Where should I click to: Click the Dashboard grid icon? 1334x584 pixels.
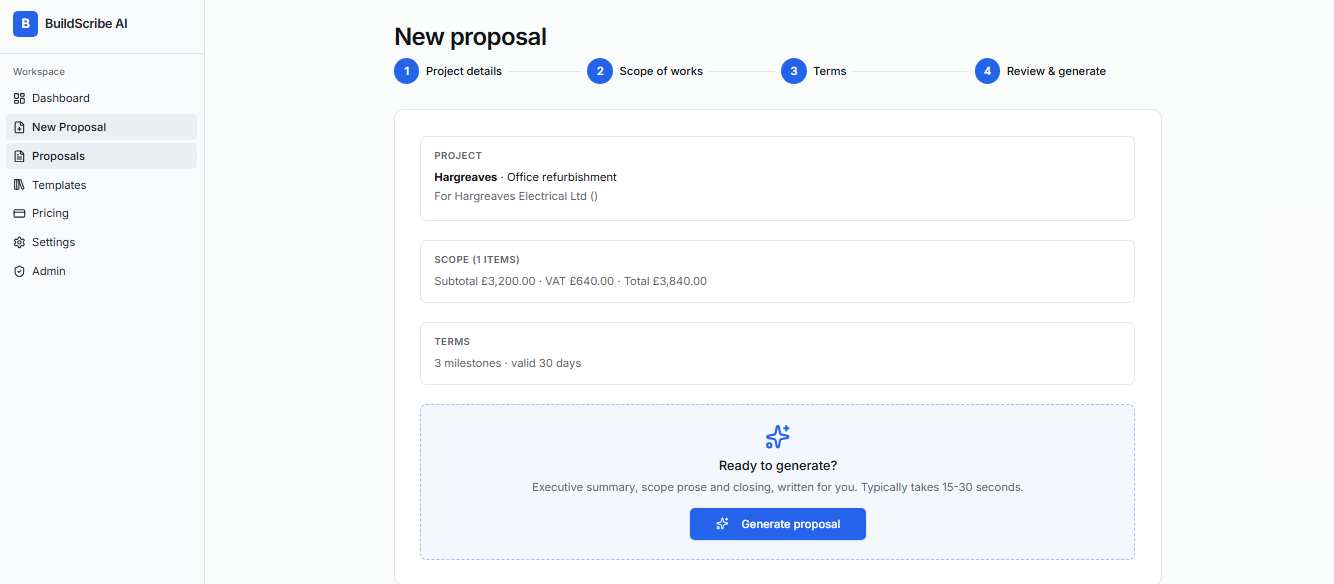point(19,98)
